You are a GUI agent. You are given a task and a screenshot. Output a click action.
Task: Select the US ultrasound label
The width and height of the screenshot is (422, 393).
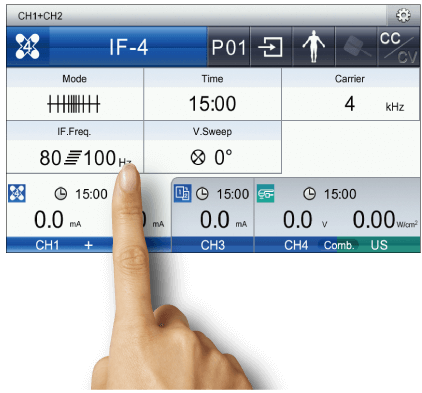[x=379, y=245]
